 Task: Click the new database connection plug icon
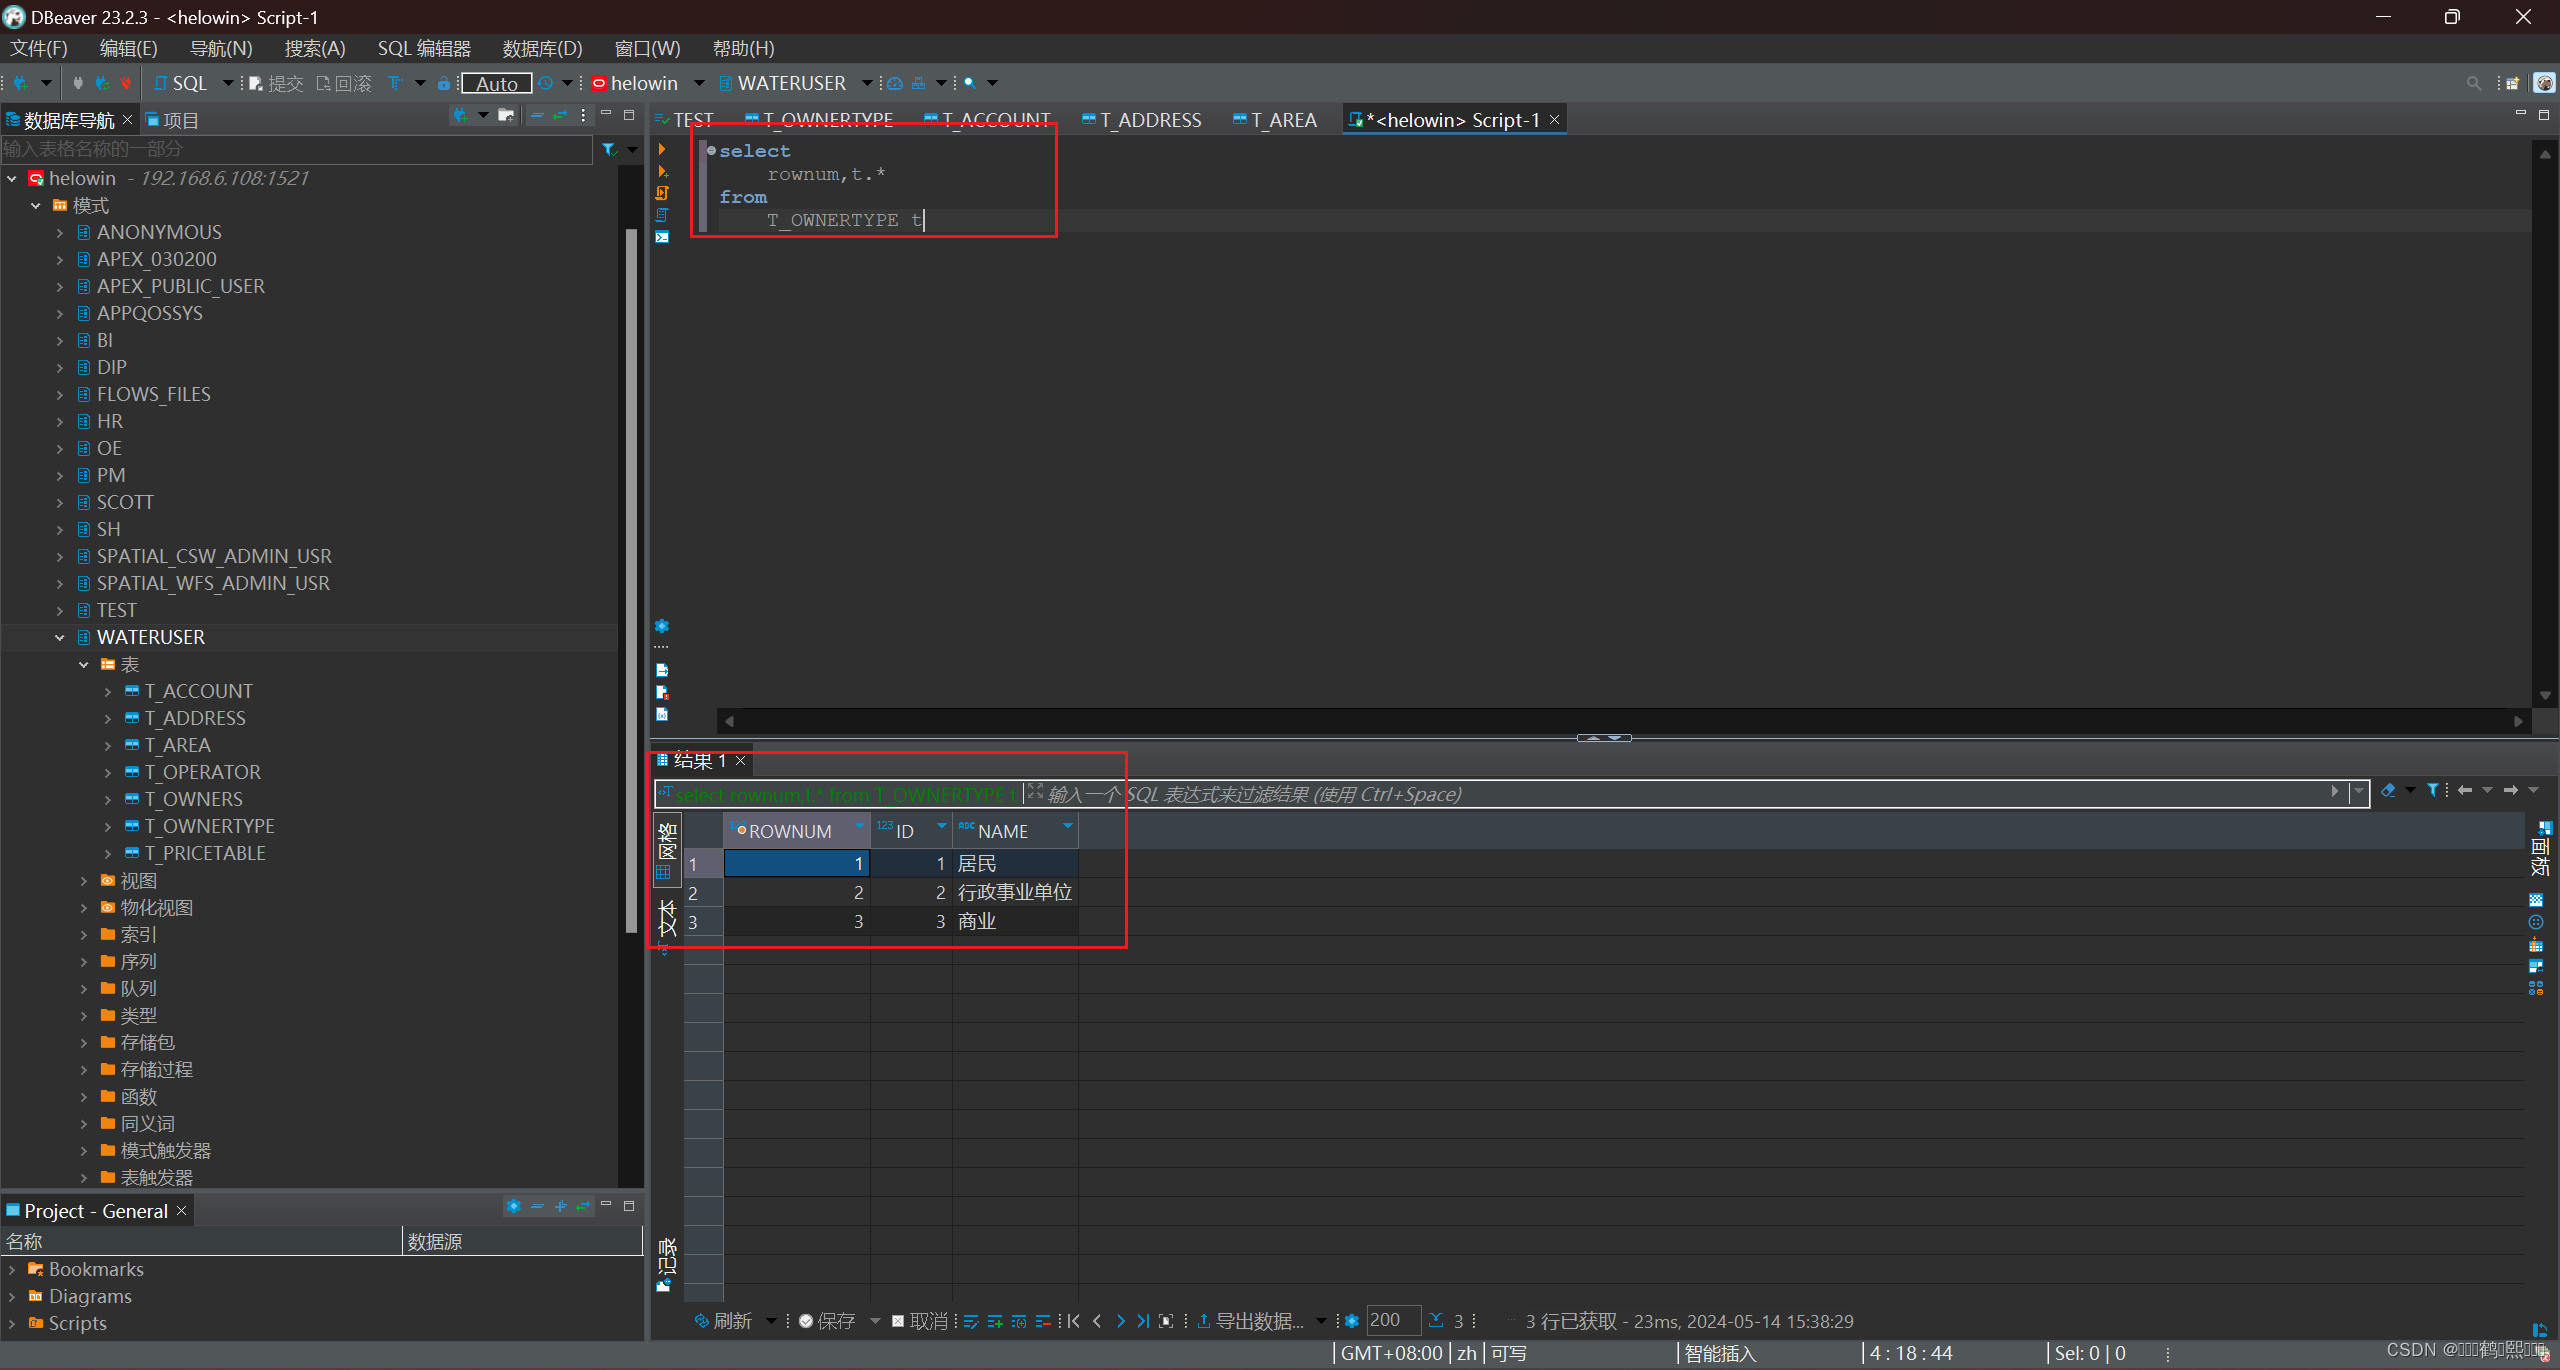20,83
